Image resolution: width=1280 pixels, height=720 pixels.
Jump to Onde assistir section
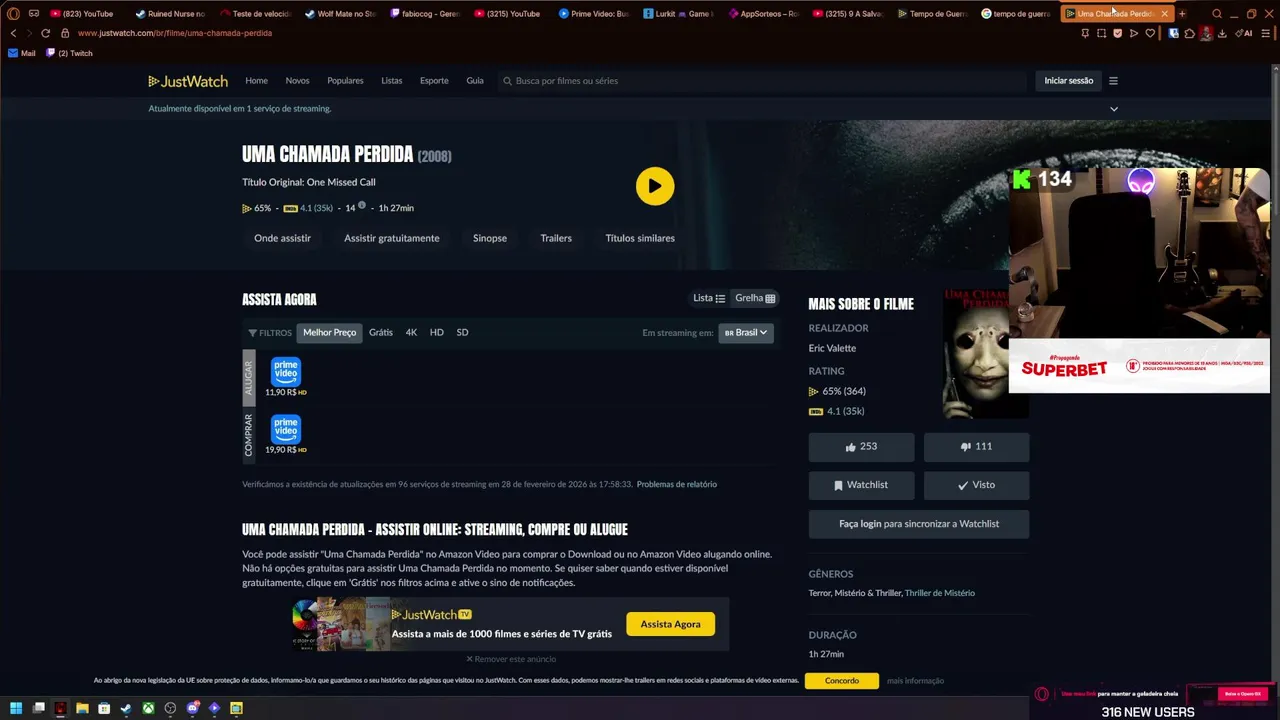click(282, 238)
